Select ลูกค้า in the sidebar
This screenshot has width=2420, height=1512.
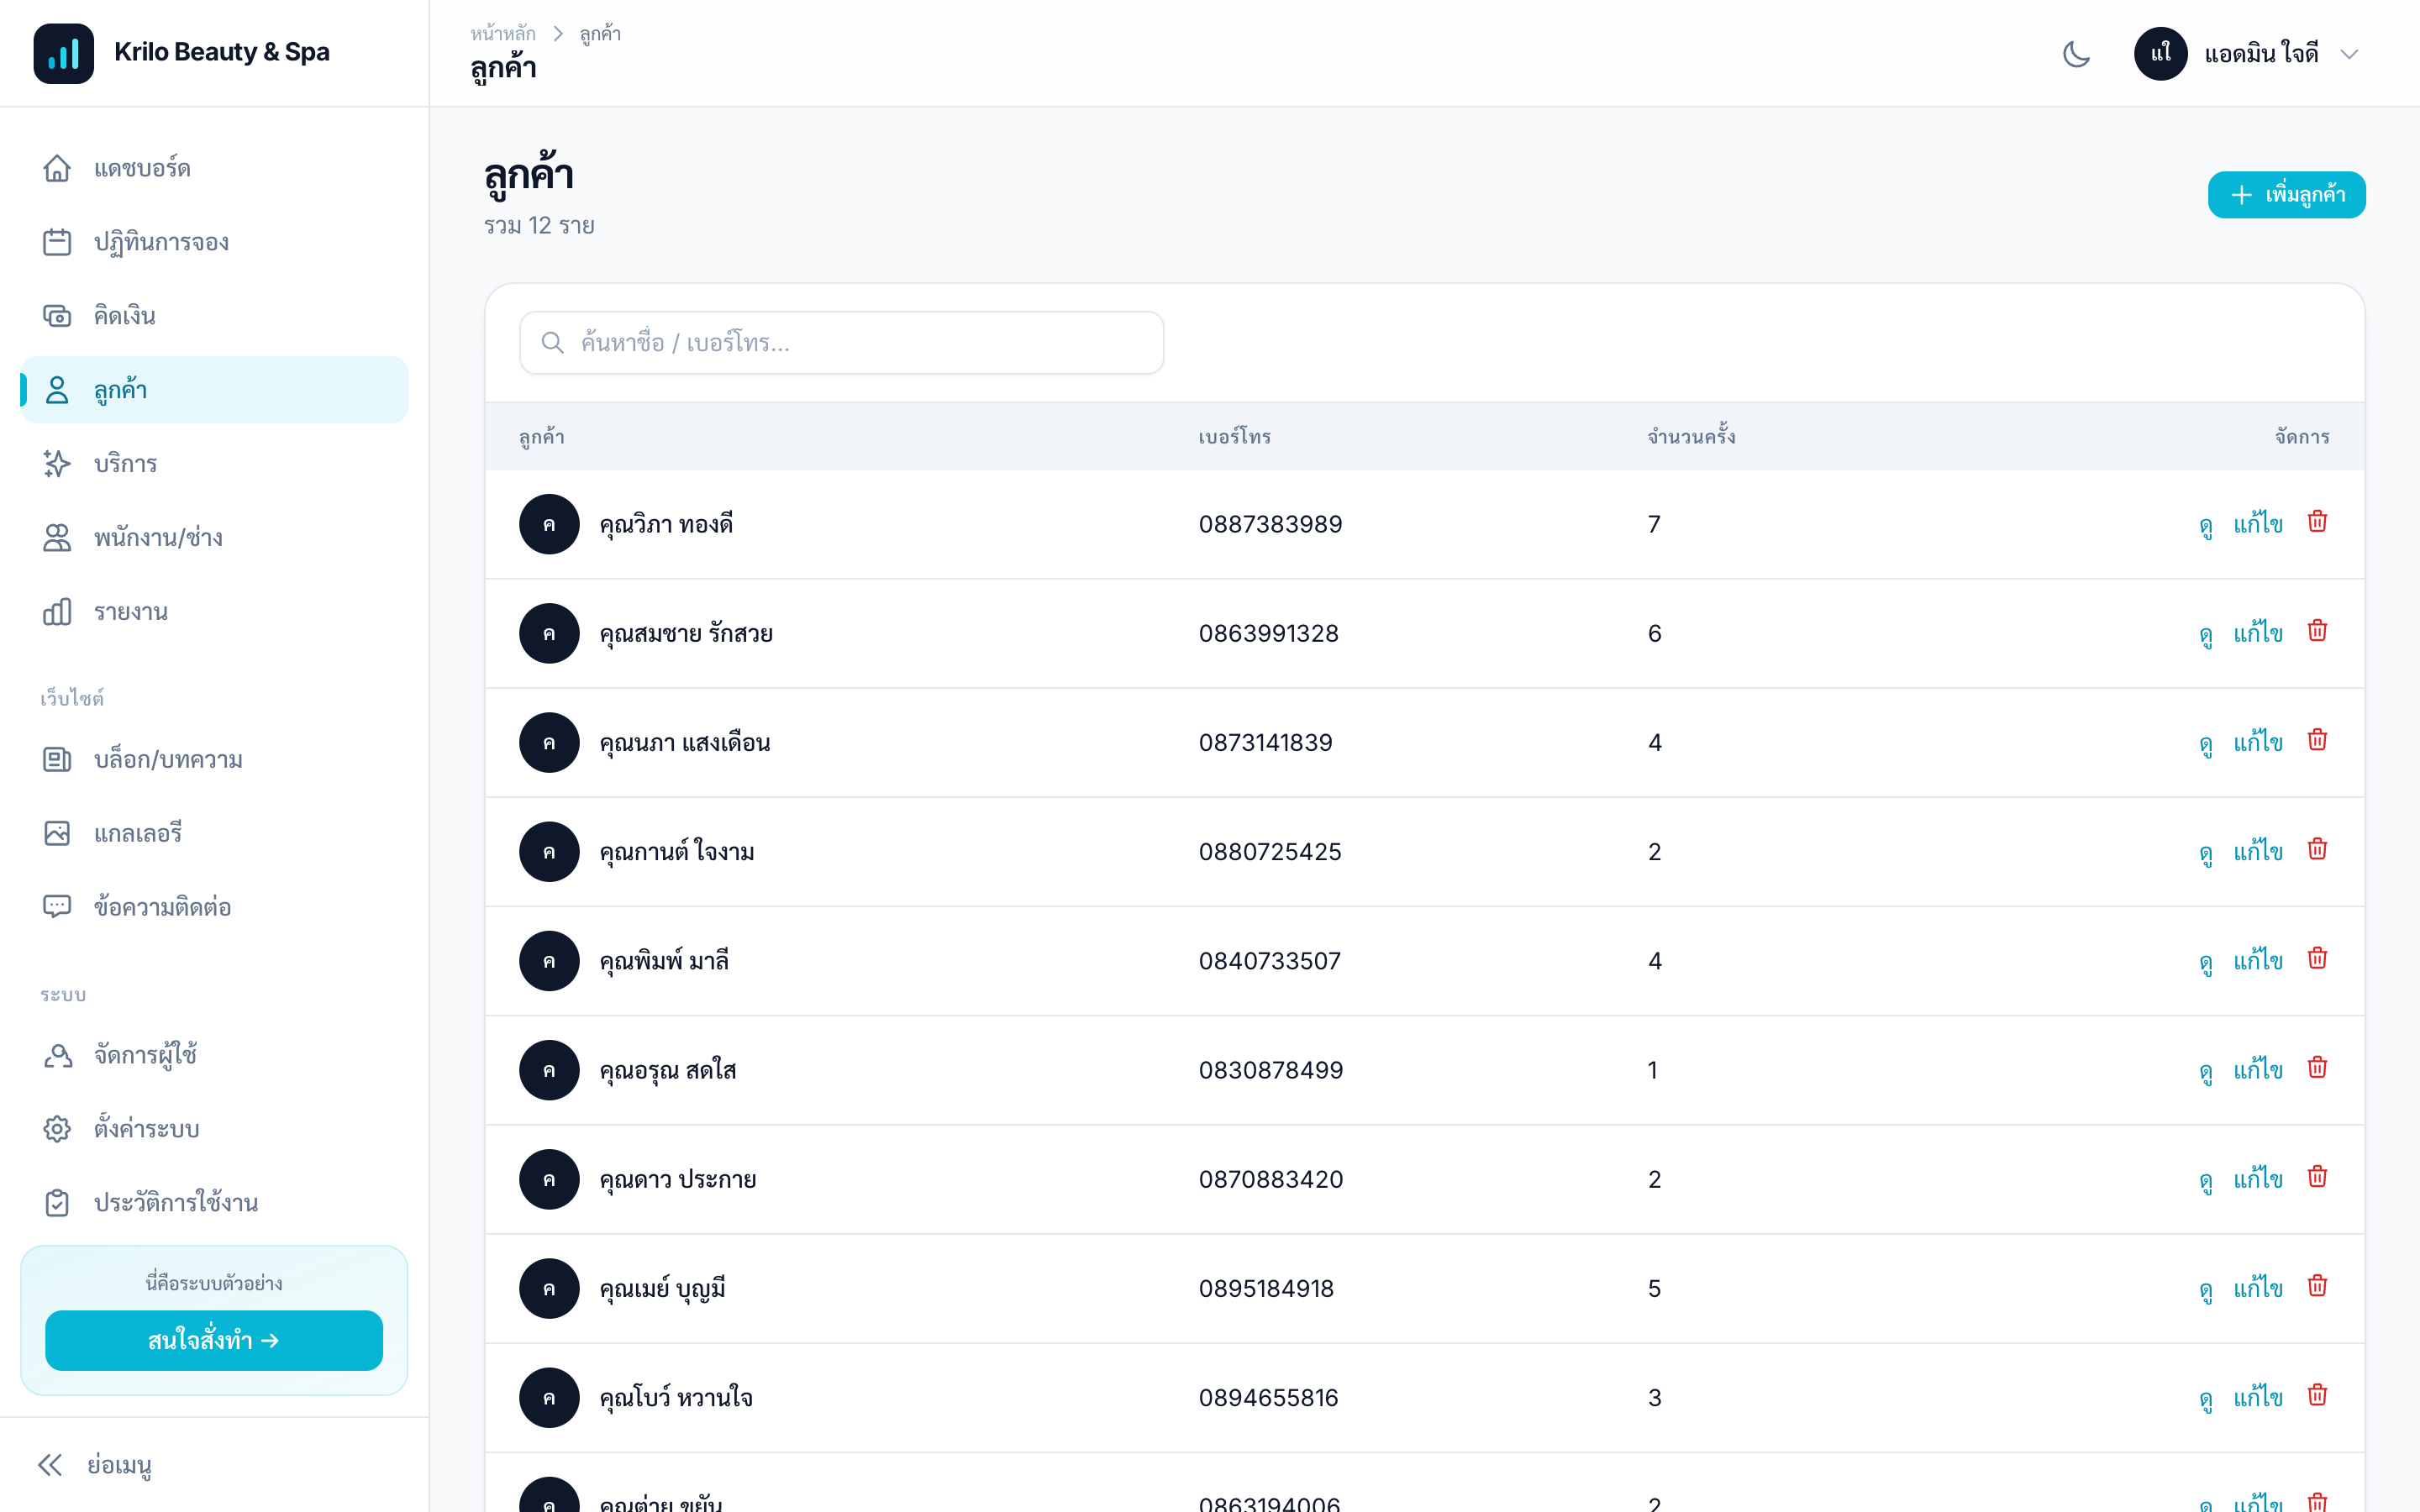pyautogui.click(x=214, y=390)
